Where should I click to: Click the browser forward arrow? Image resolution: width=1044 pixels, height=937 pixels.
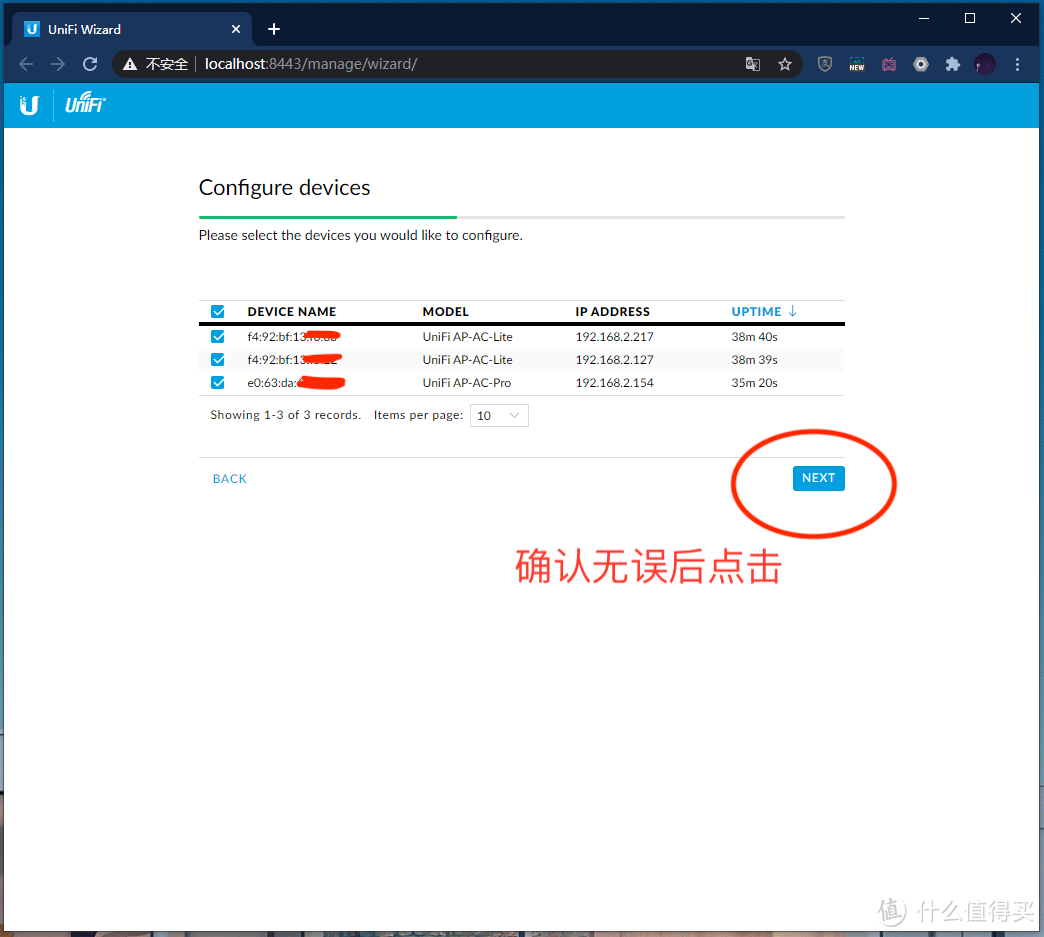pyautogui.click(x=58, y=64)
